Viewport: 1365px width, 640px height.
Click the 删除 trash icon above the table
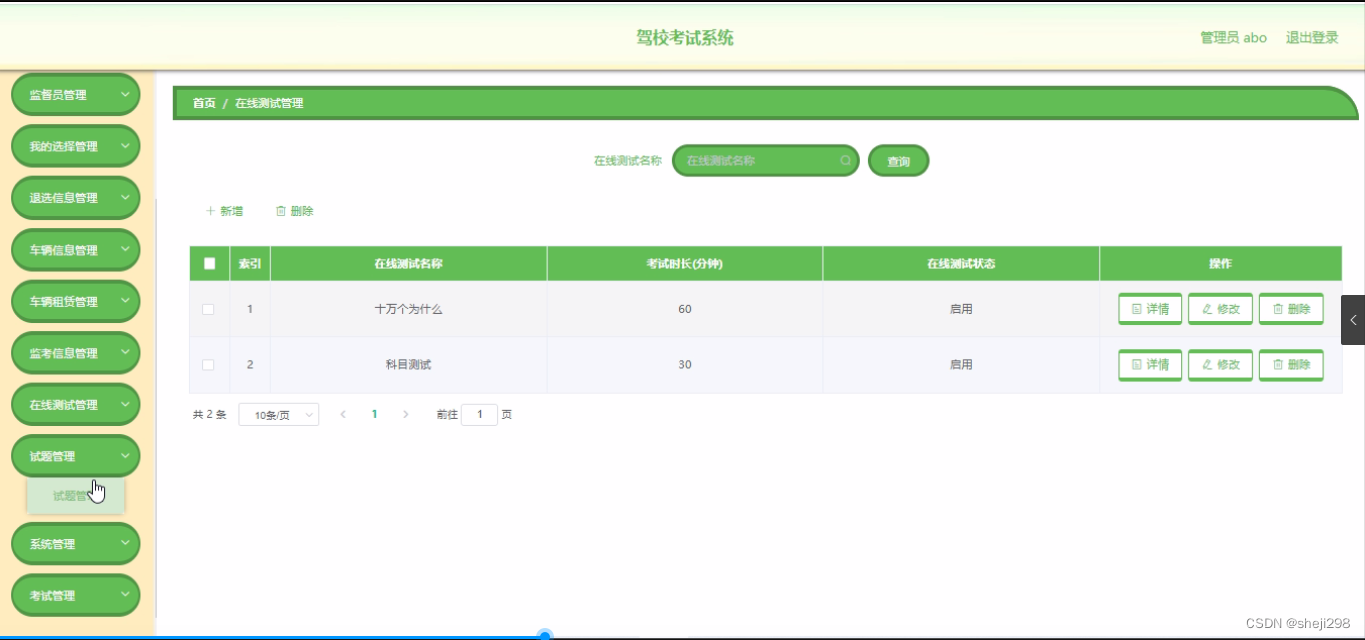click(x=281, y=210)
